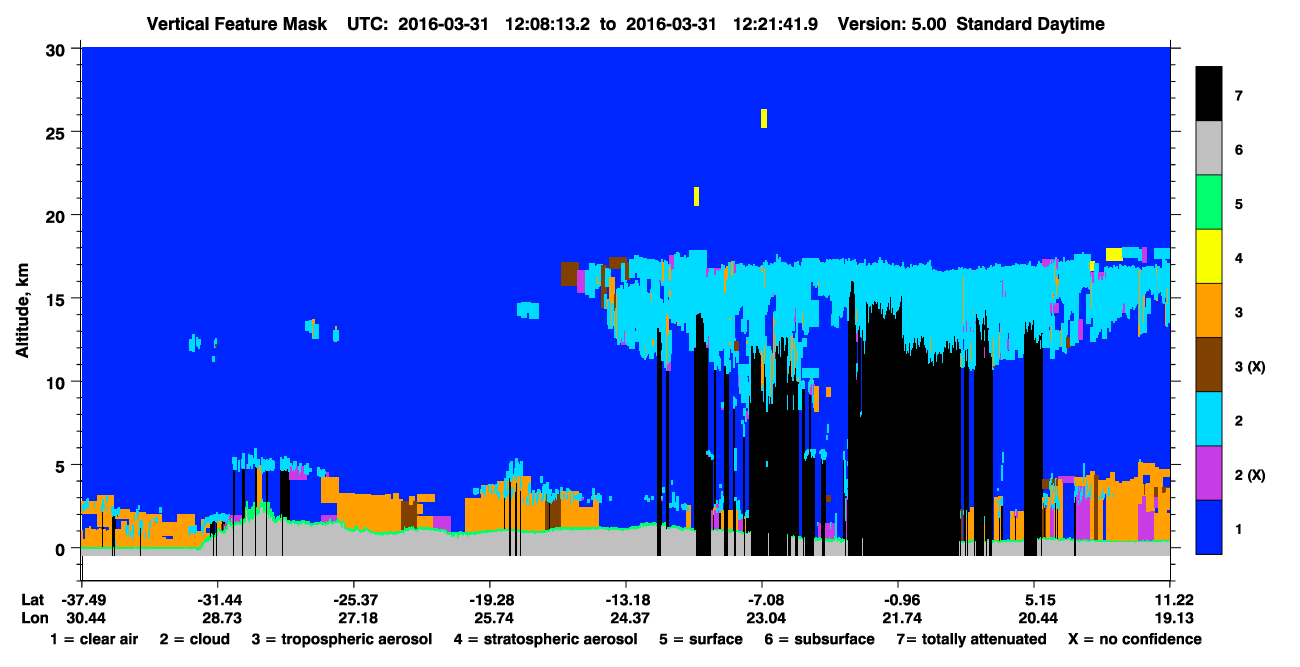Click the latitude value "-19.28"
Image resolution: width=1300 pixels, height=667 pixels.
[x=489, y=600]
